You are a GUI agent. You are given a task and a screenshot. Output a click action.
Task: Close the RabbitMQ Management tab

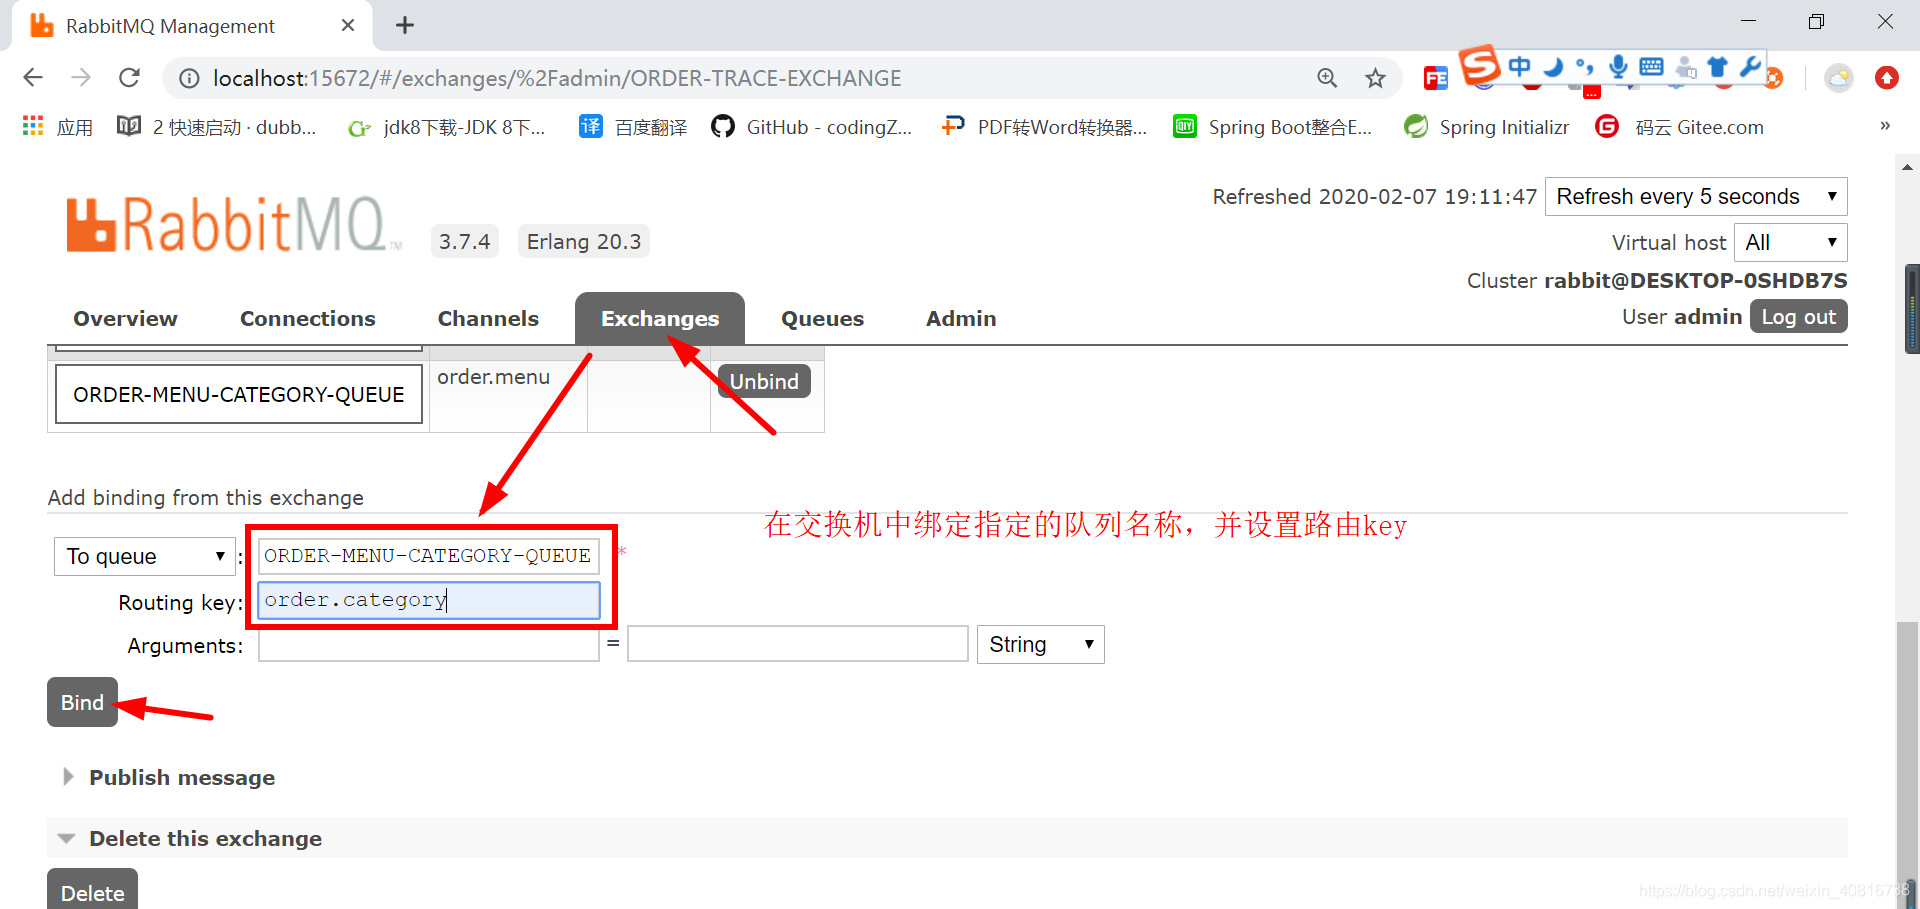click(x=348, y=25)
